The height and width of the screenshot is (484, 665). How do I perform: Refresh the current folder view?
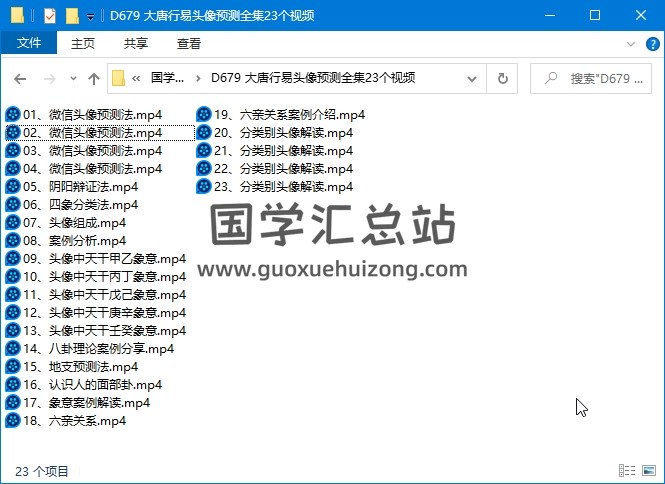[502, 78]
